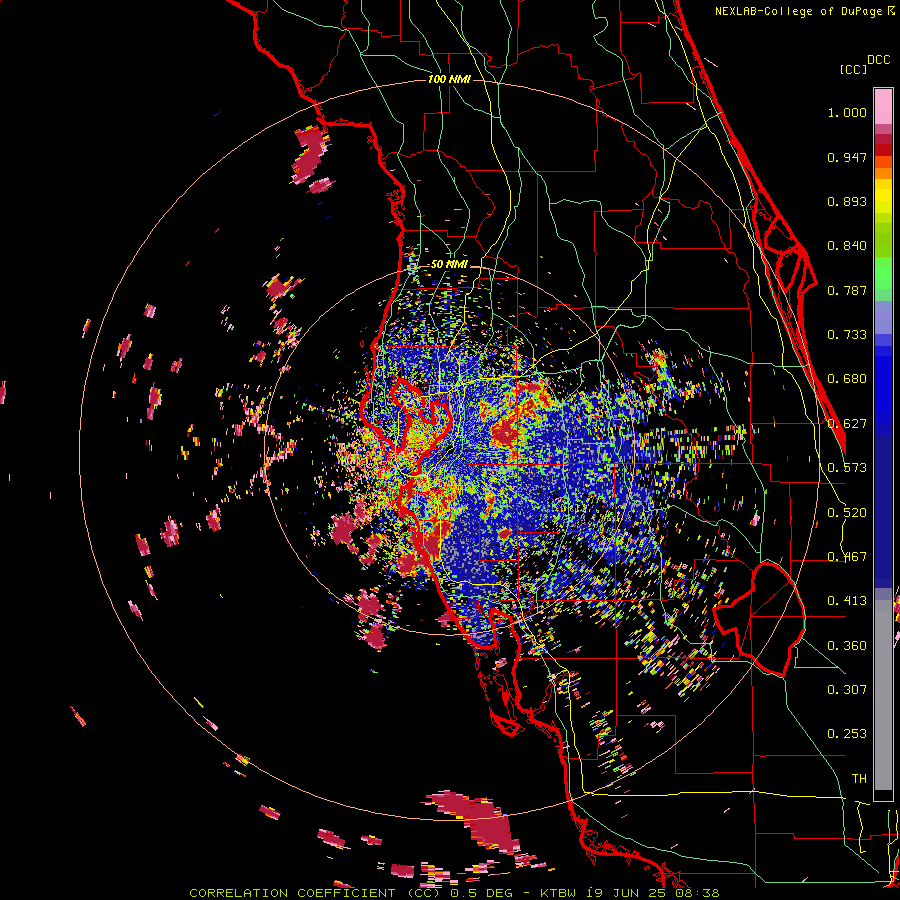Click the 0.787 scale value
This screenshot has height=900, width=900.
point(847,290)
